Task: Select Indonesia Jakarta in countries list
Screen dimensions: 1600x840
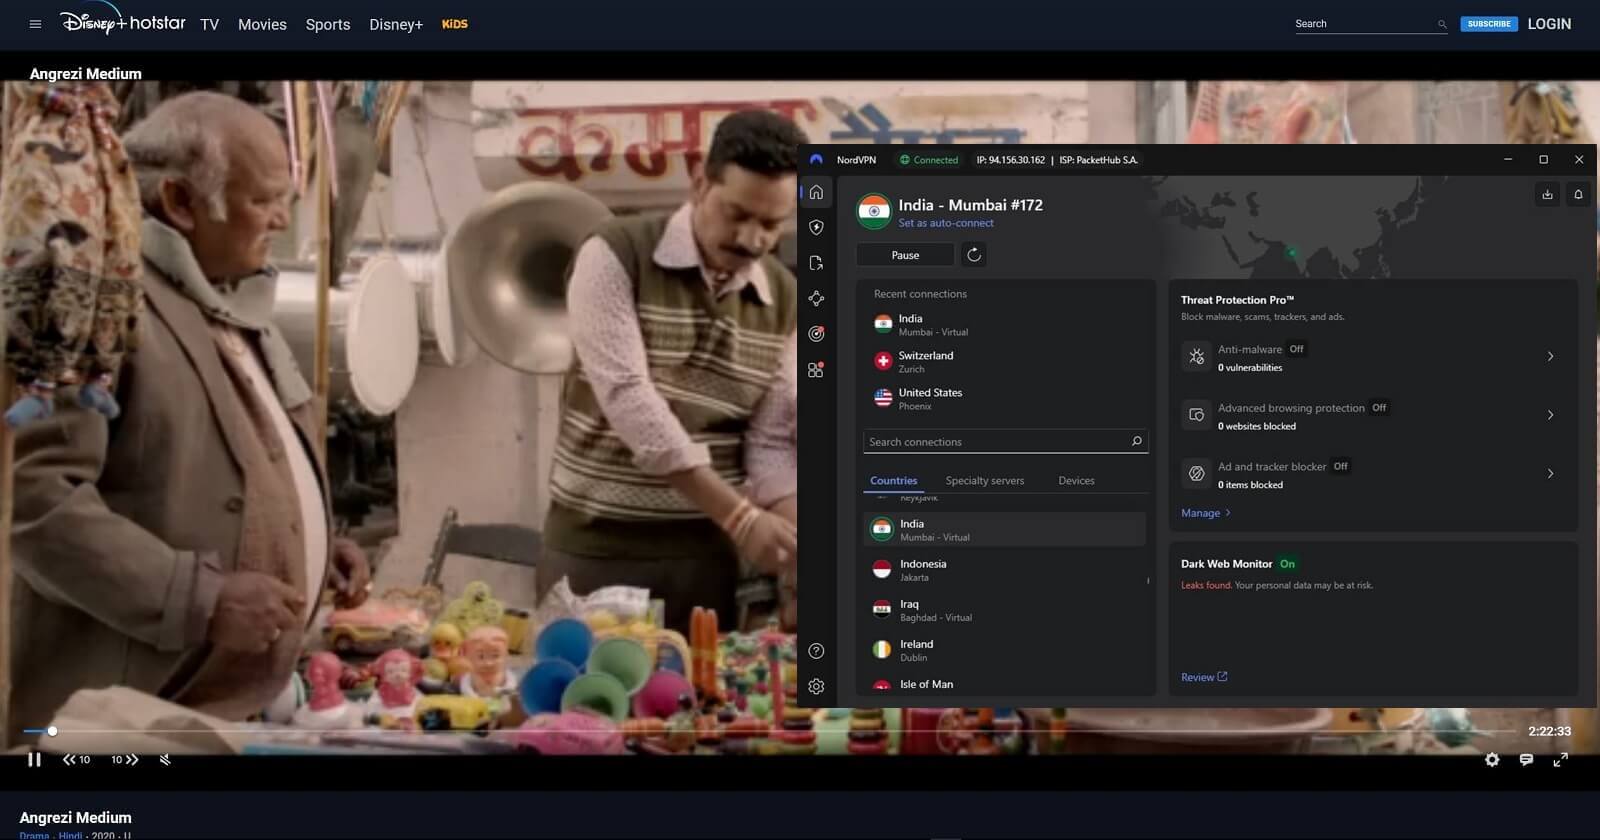Action: tap(1005, 570)
